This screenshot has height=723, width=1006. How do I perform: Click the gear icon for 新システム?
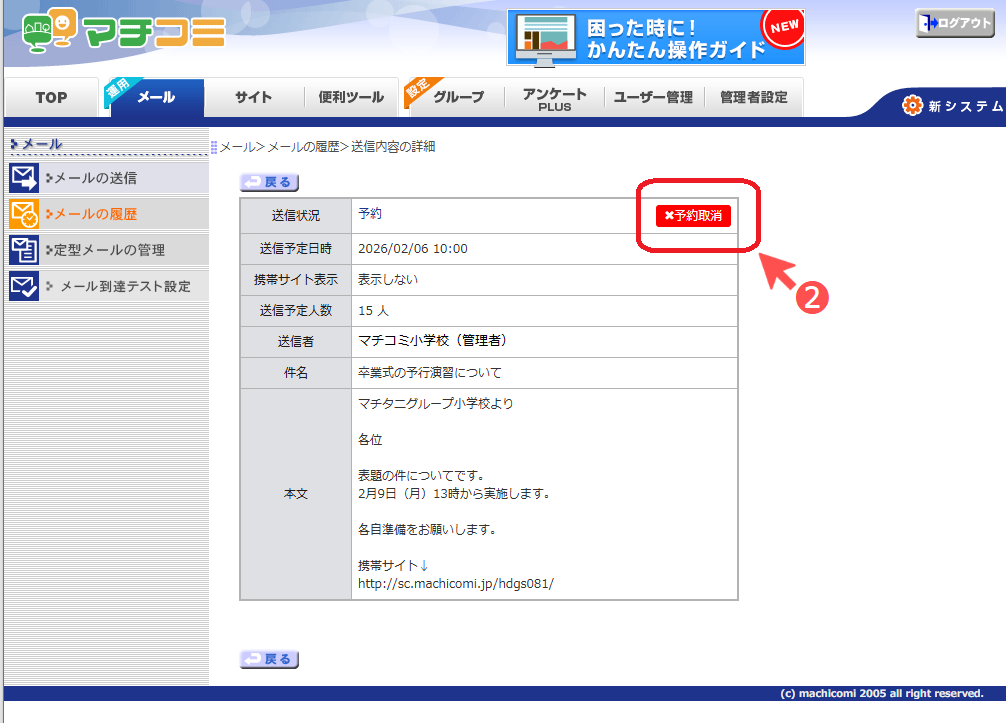pos(912,106)
